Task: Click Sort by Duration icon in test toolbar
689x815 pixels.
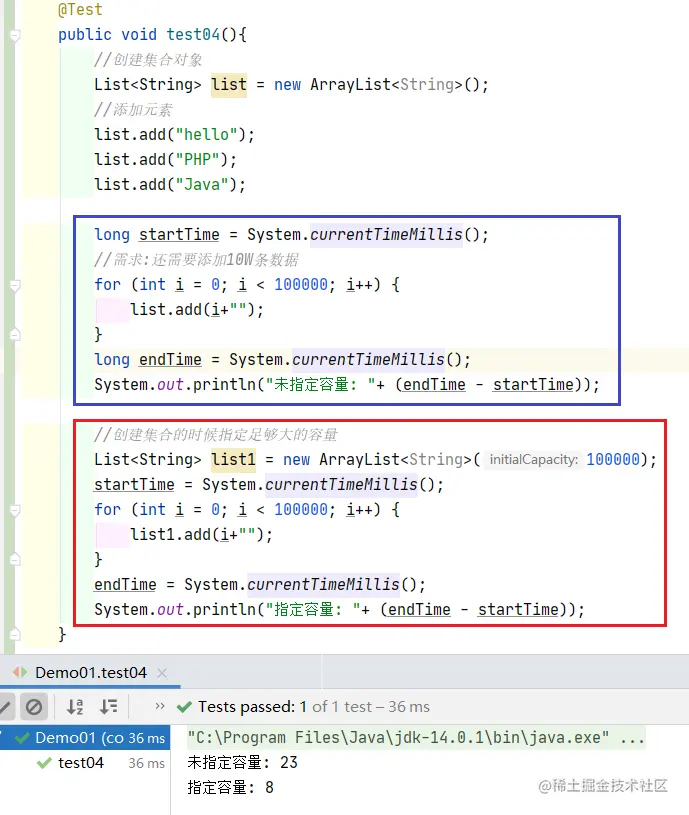Action: [x=109, y=707]
